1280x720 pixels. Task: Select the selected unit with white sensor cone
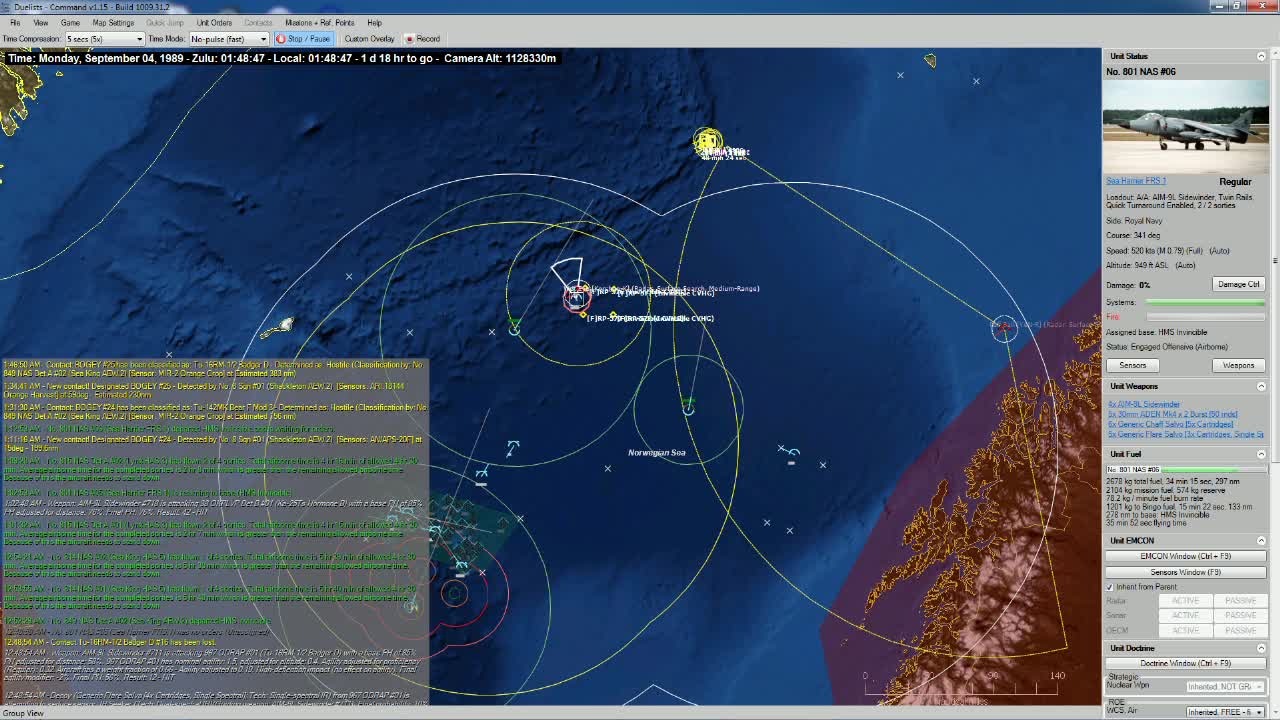[576, 296]
